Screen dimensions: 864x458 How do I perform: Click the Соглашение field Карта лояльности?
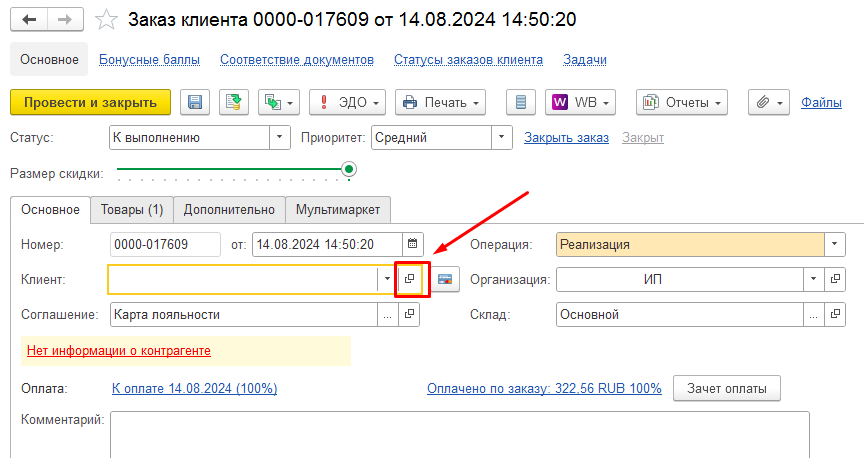[244, 315]
